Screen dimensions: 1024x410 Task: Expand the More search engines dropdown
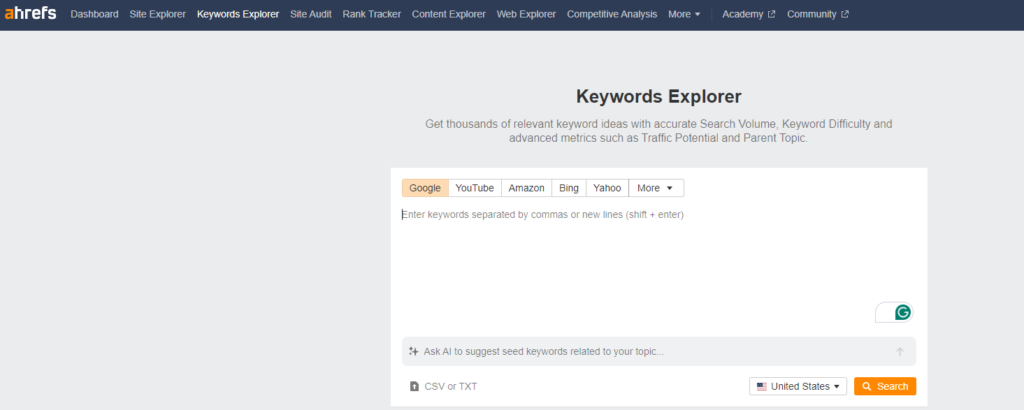(656, 188)
